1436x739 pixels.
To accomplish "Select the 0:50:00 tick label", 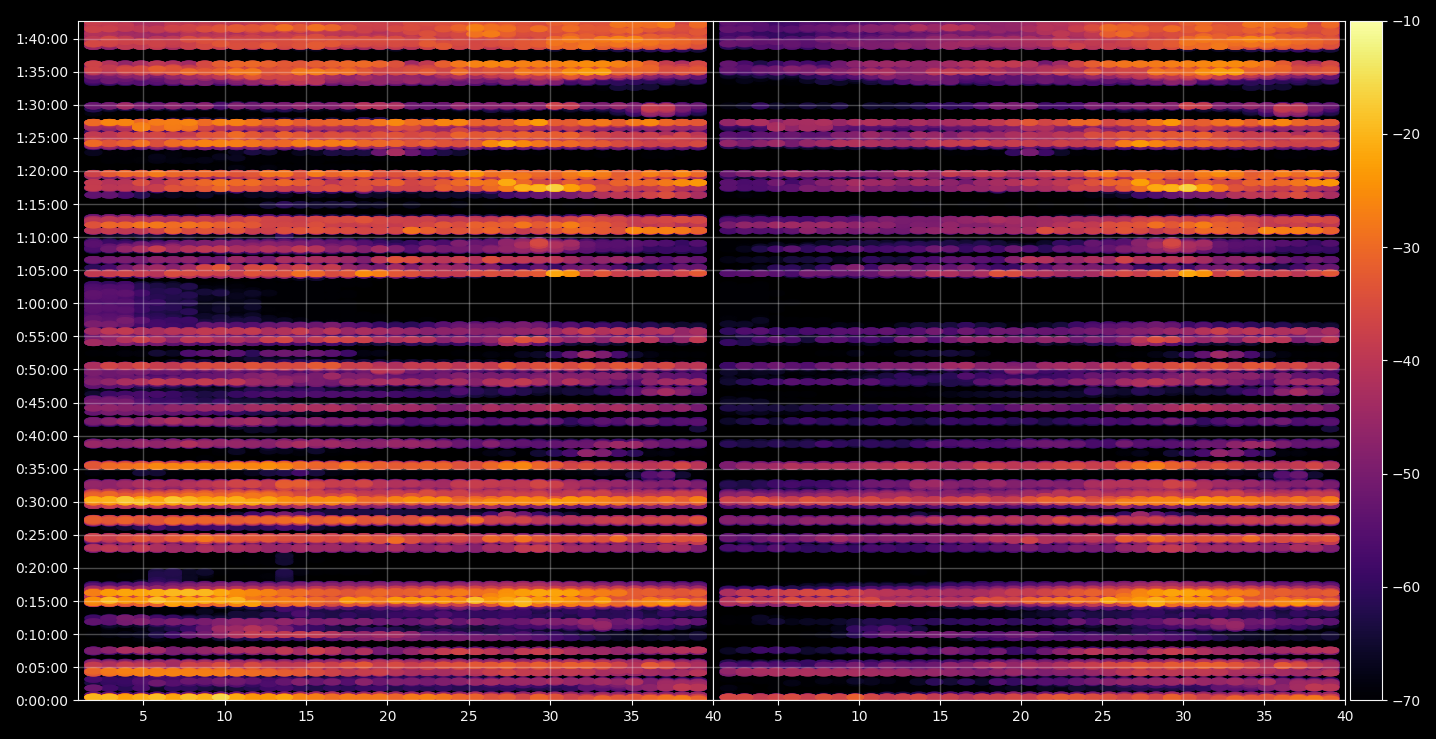I will pos(42,370).
